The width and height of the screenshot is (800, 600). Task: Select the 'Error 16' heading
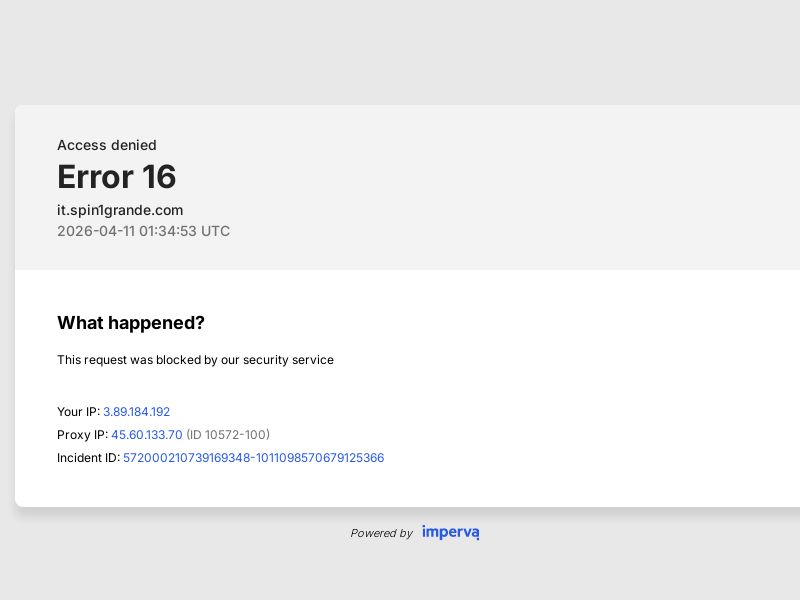click(x=116, y=178)
